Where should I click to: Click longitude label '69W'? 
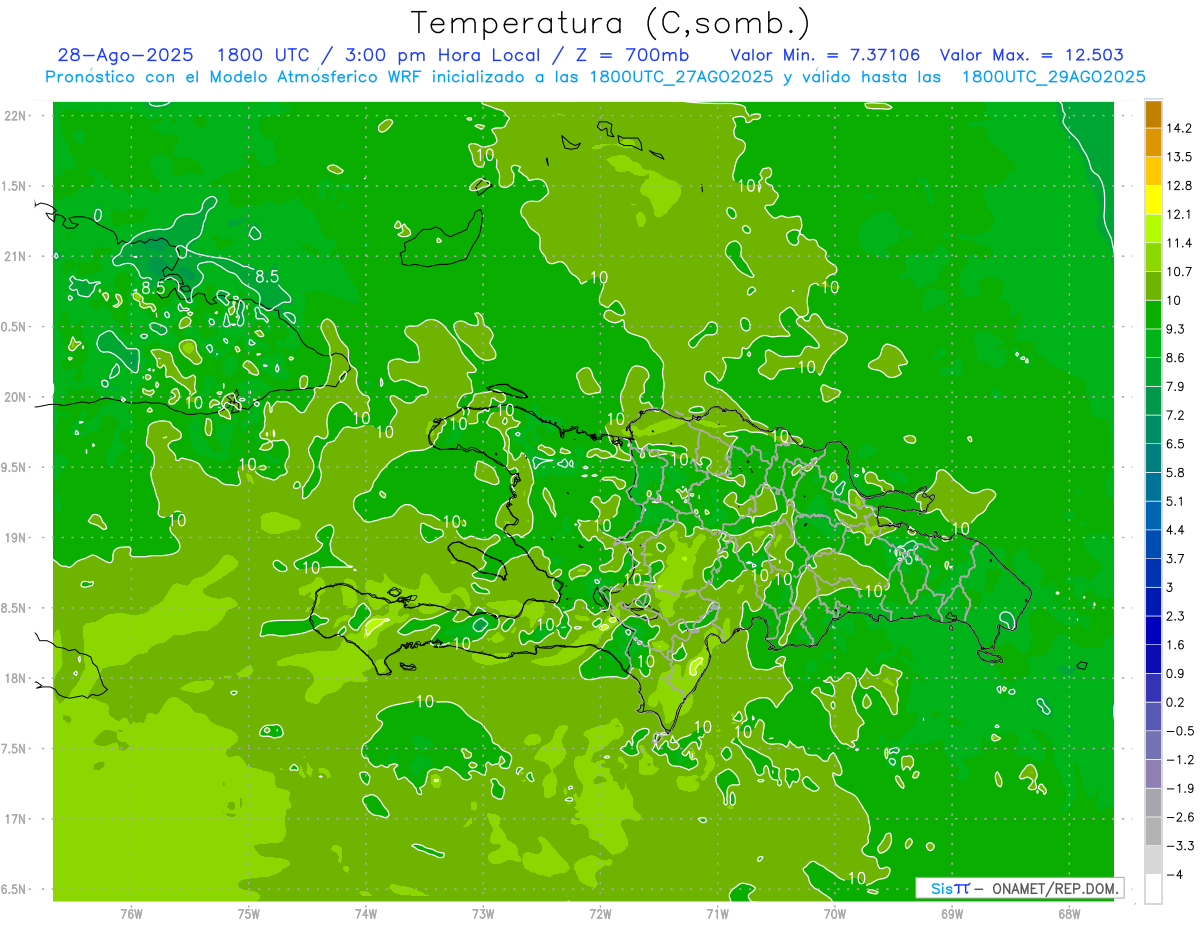coord(951,913)
